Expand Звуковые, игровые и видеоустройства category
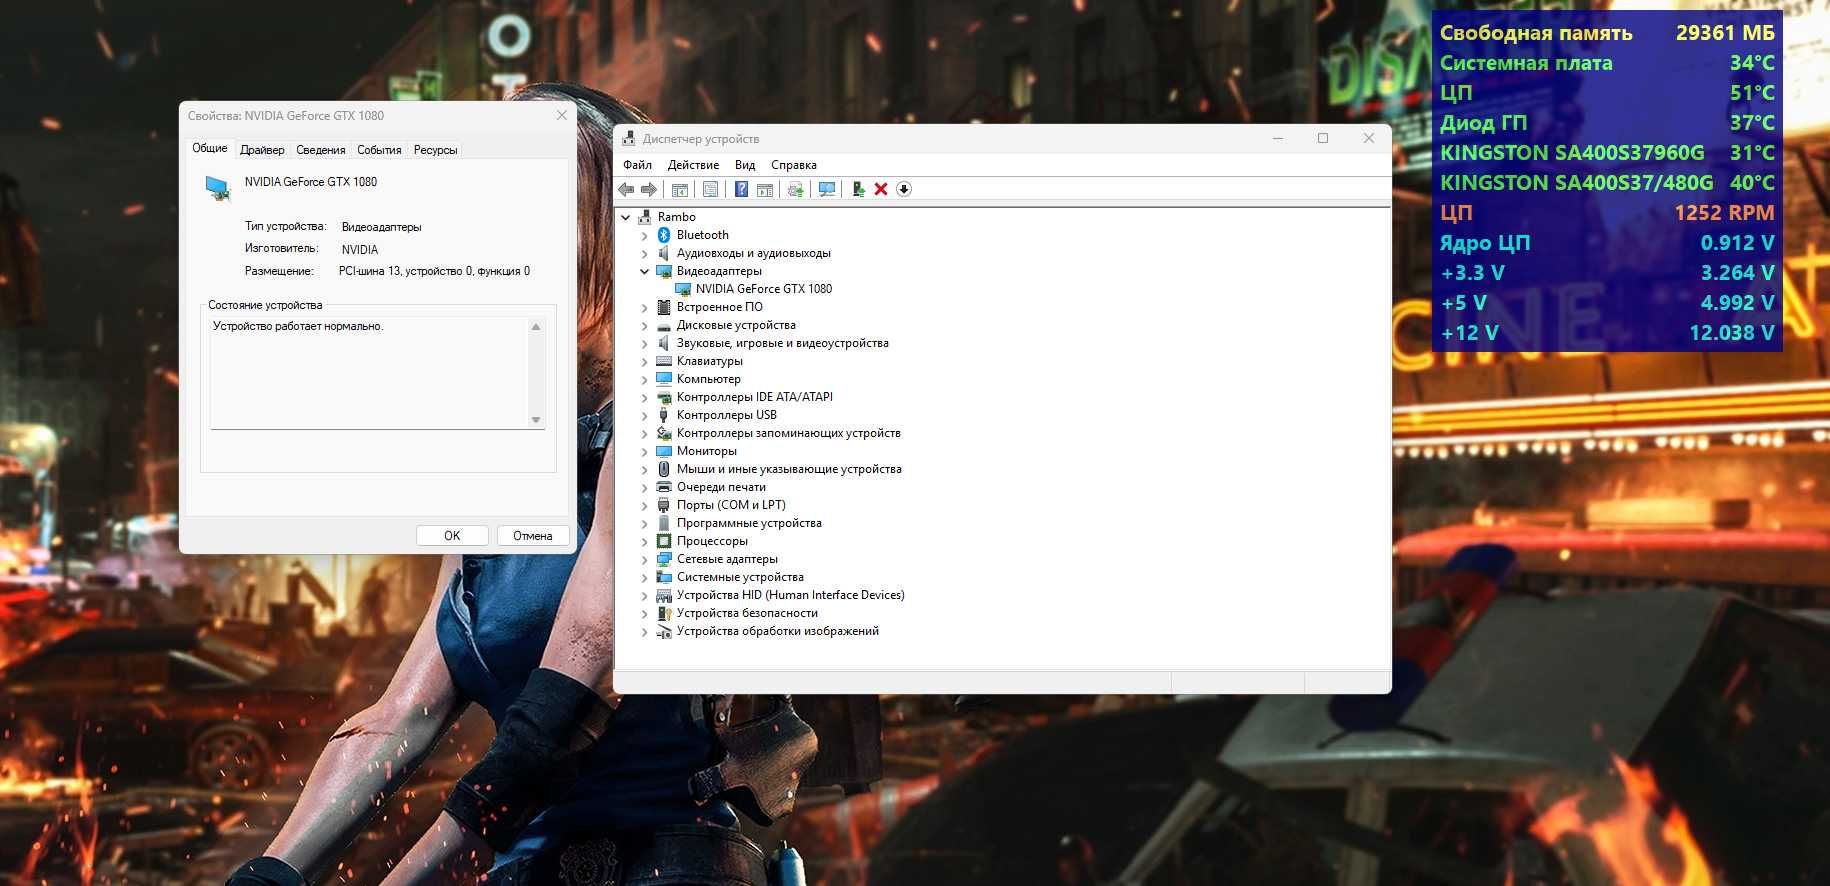 [x=645, y=343]
